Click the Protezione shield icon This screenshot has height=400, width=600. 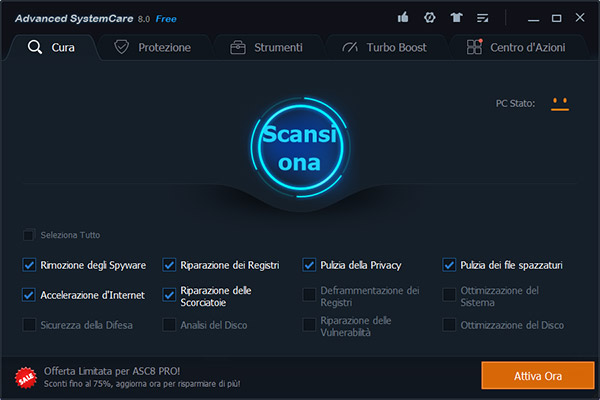click(x=121, y=47)
